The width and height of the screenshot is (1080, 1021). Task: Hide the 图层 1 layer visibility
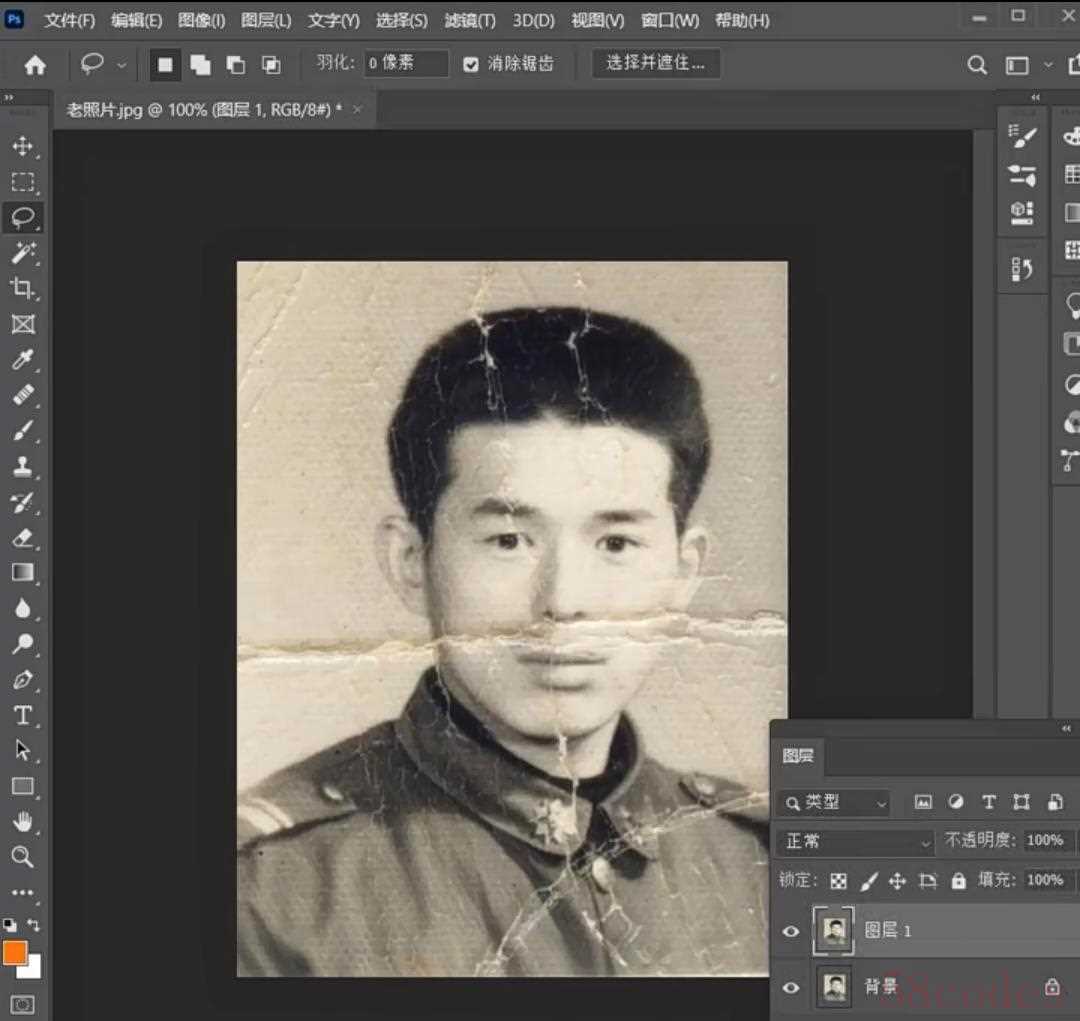click(x=791, y=931)
